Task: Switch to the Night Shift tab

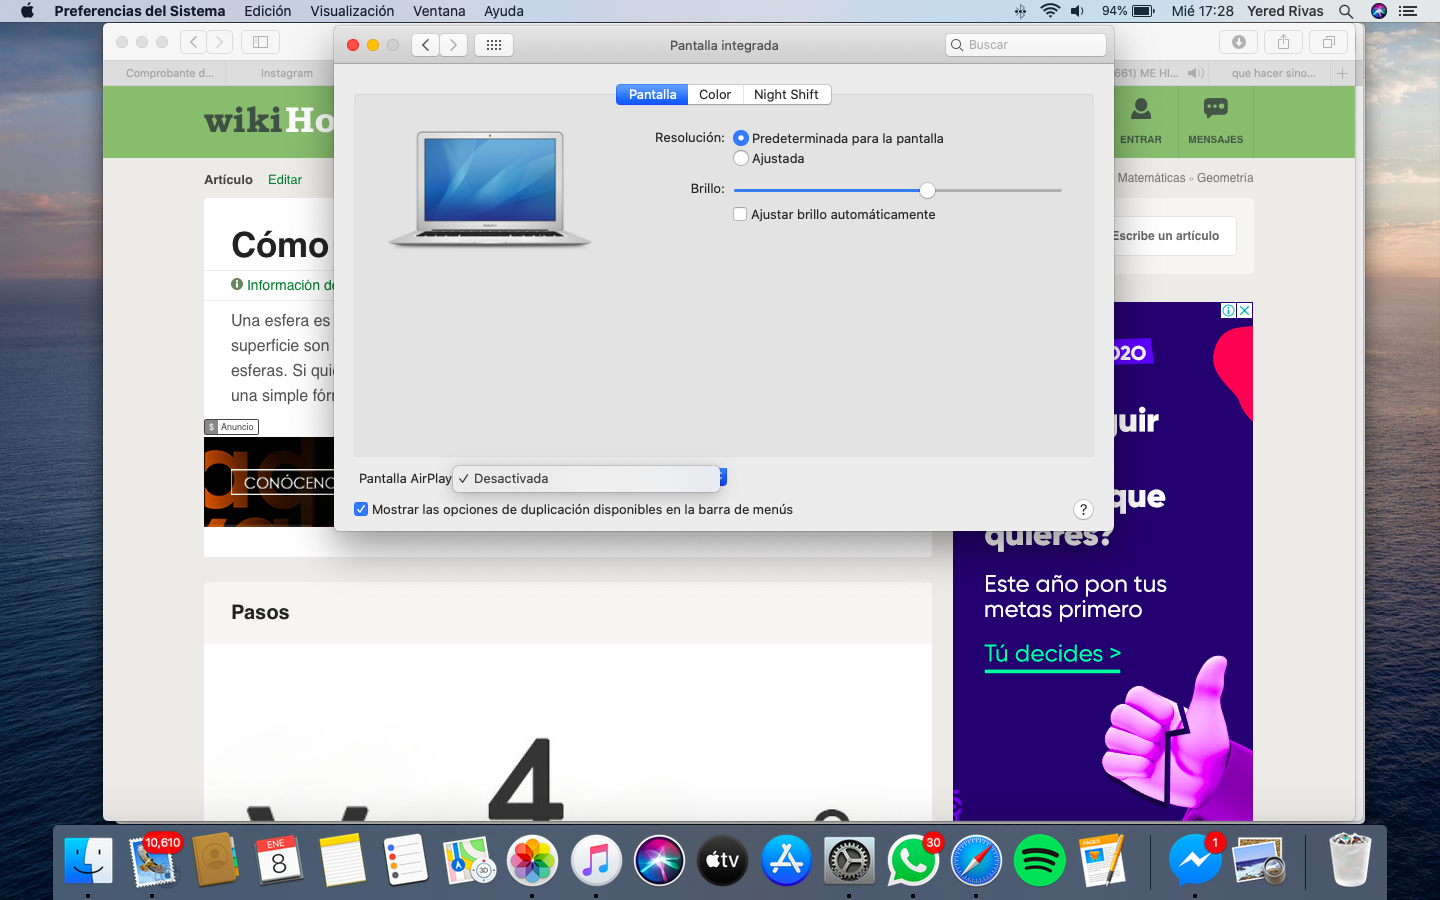Action: pyautogui.click(x=786, y=94)
